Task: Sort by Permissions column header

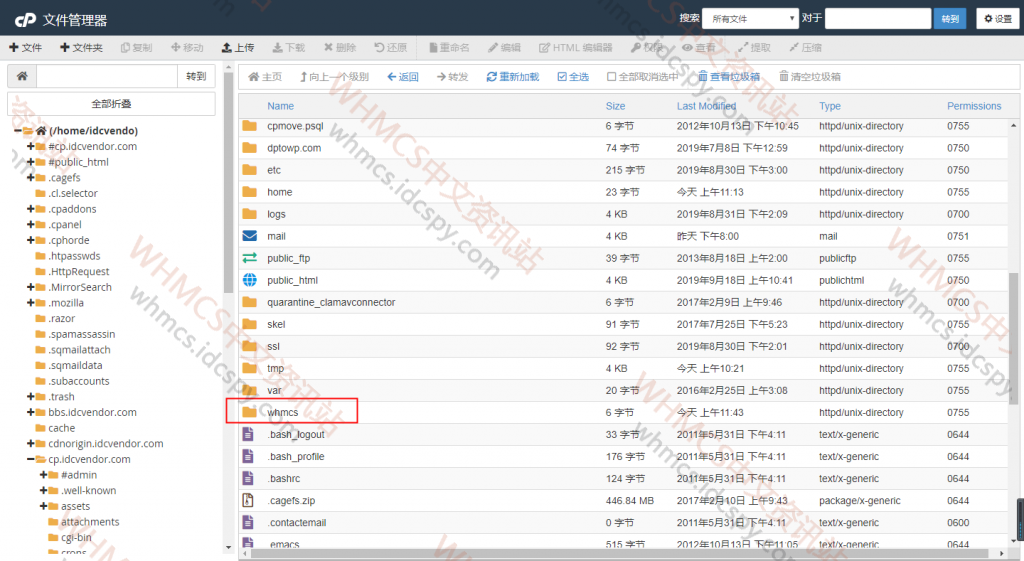Action: pos(974,106)
